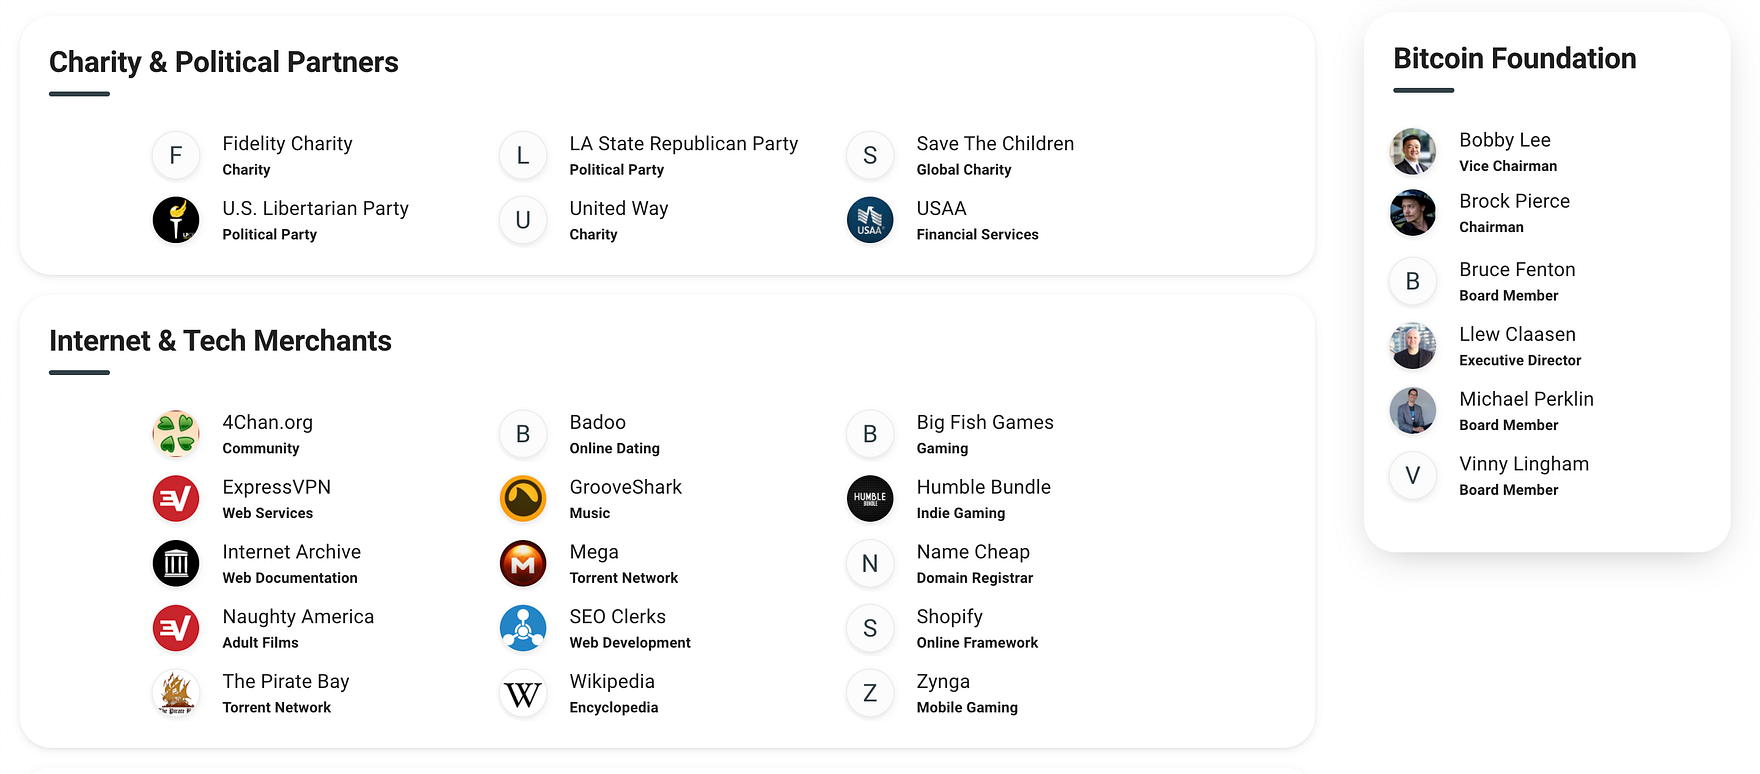This screenshot has height=774, width=1760.
Task: Click the Naughty America red logo icon
Action: [x=176, y=628]
